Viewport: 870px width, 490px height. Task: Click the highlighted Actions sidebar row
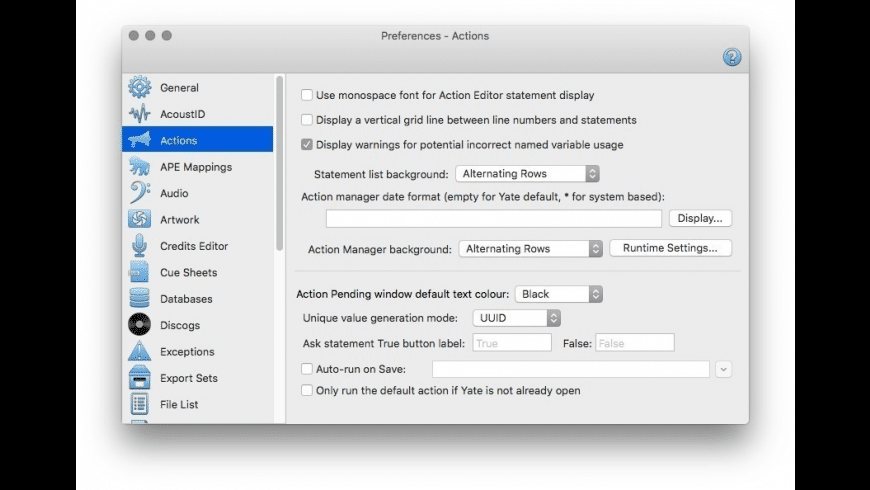pyautogui.click(x=198, y=140)
